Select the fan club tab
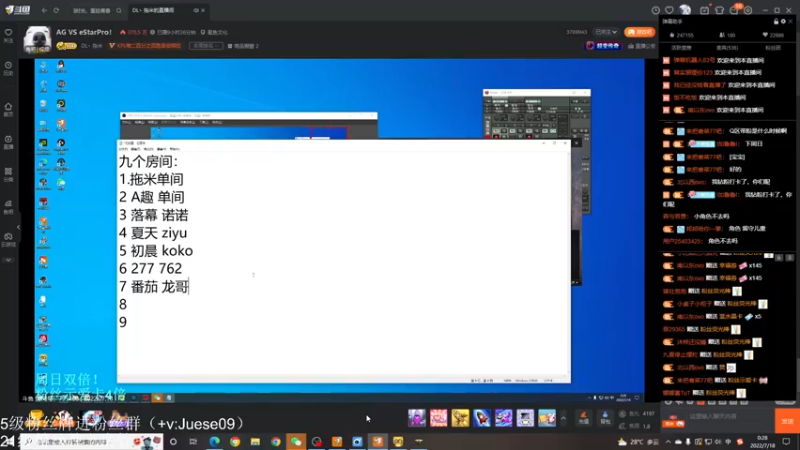The width and height of the screenshot is (800, 450). (x=773, y=47)
